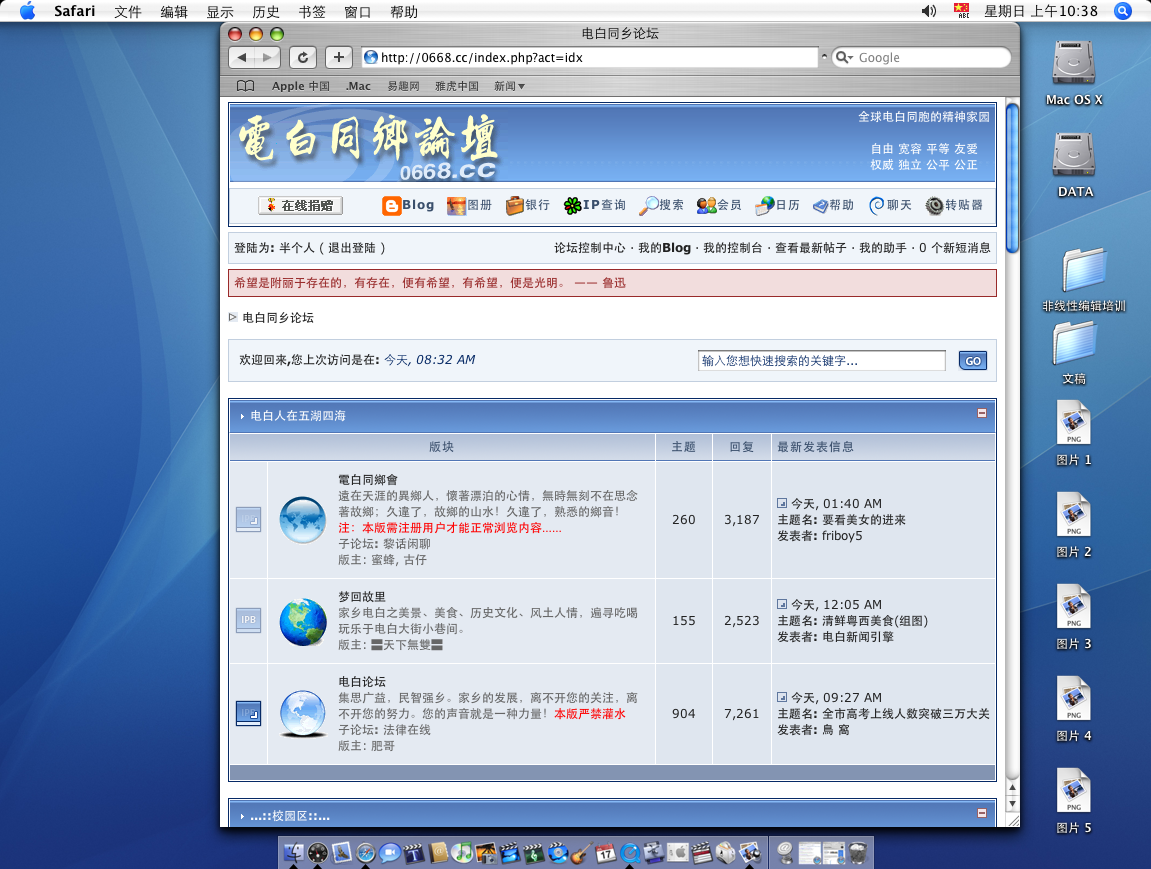The width and height of the screenshot is (1151, 869).
Task: Open the 会员 members icon
Action: click(x=706, y=206)
